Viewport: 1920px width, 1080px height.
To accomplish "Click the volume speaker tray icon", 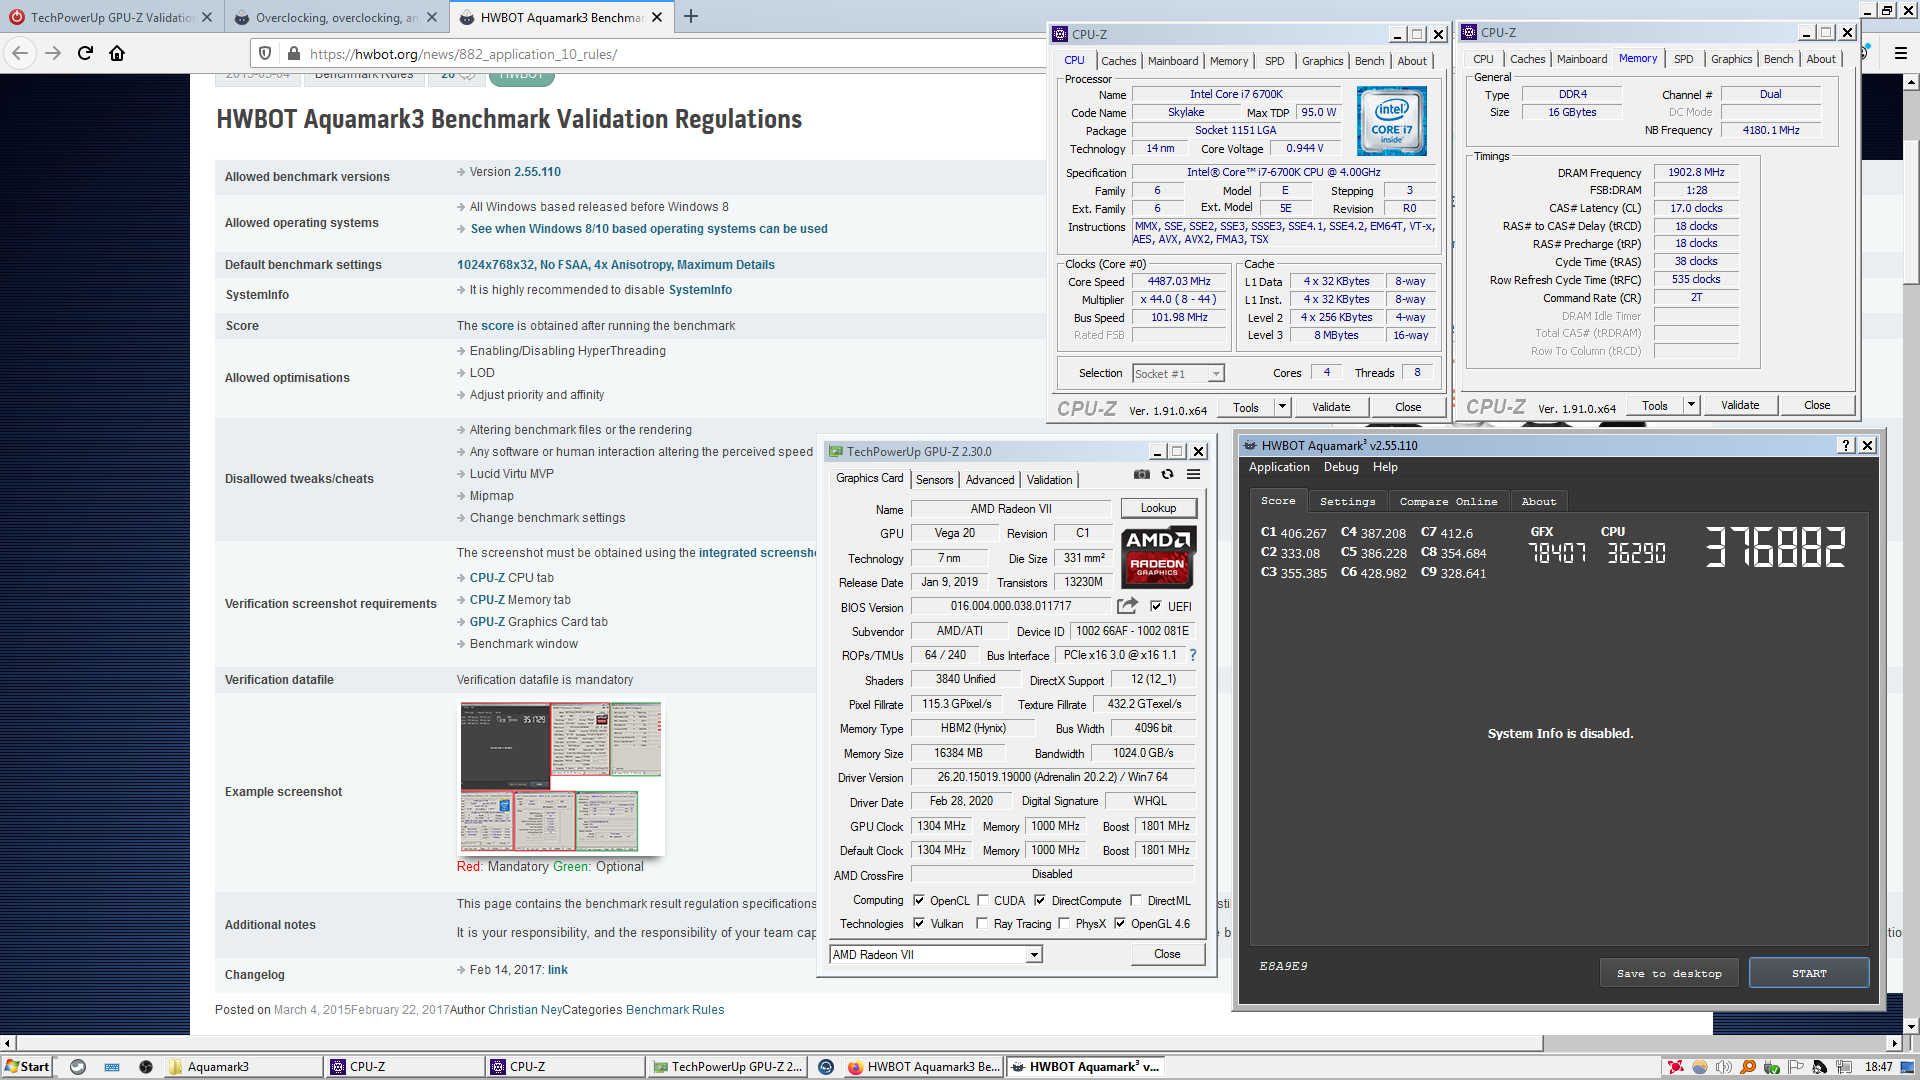I will click(1724, 1067).
